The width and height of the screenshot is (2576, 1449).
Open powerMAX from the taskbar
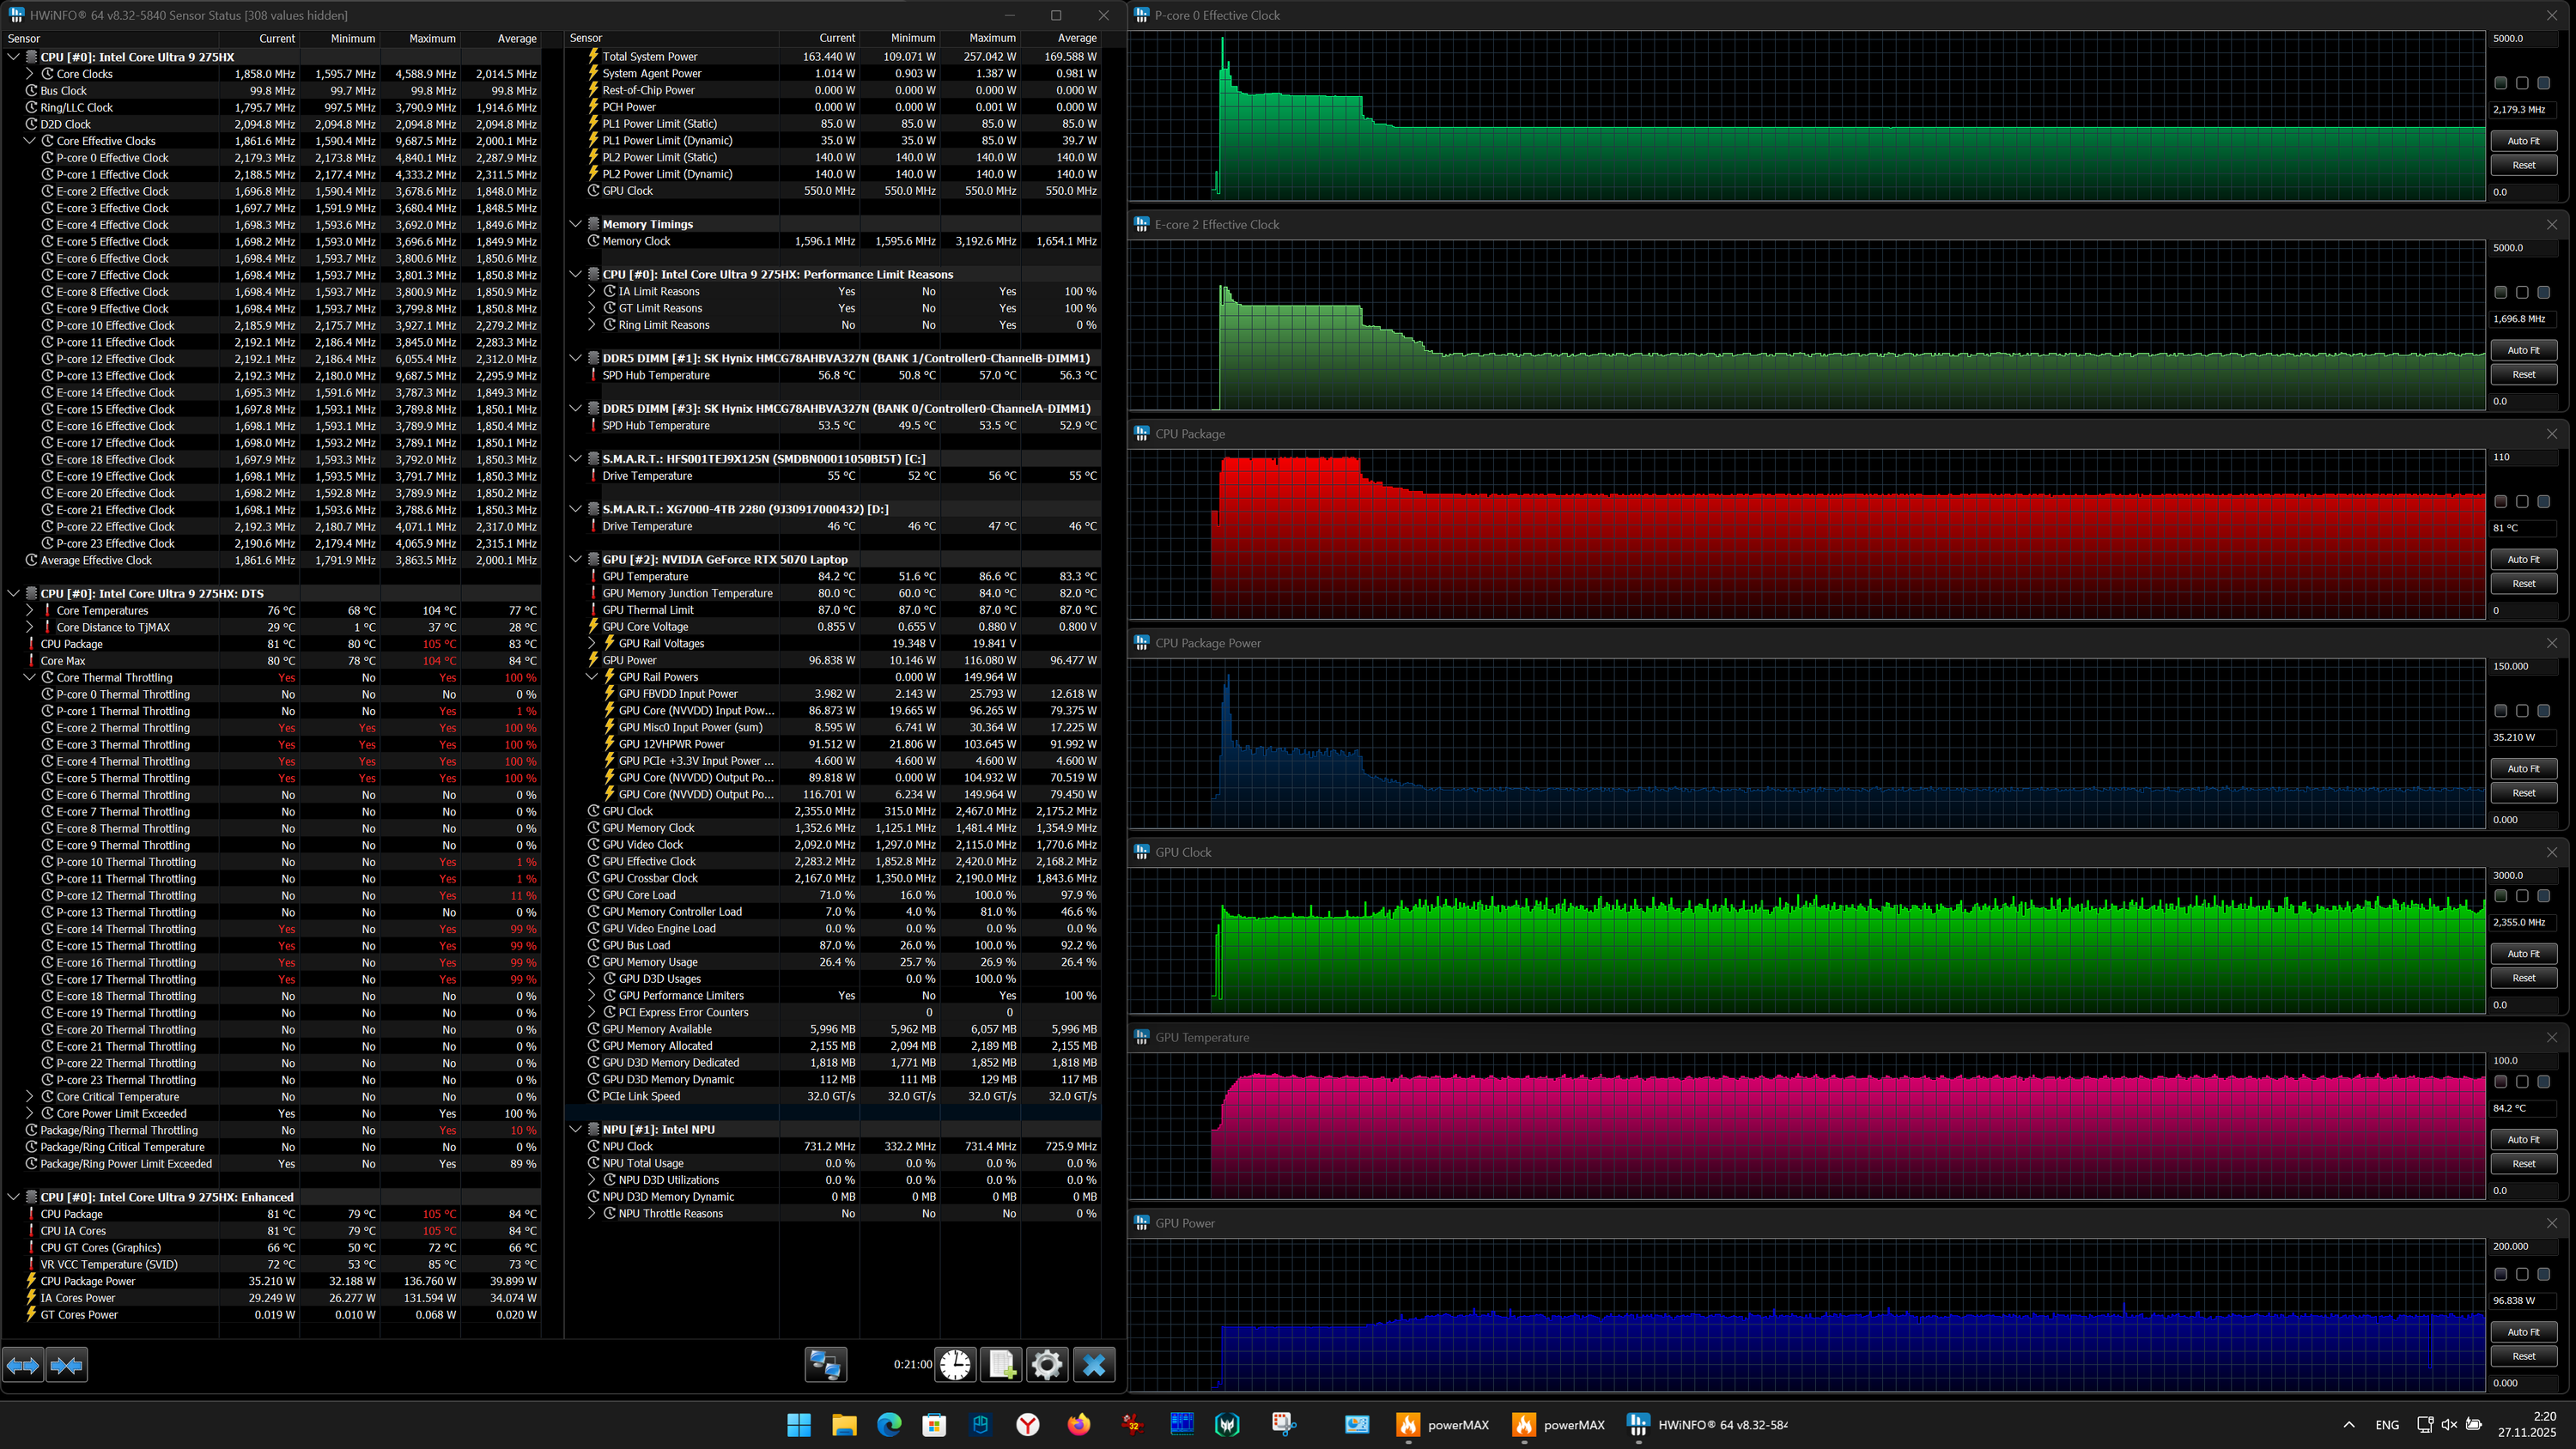1442,1425
